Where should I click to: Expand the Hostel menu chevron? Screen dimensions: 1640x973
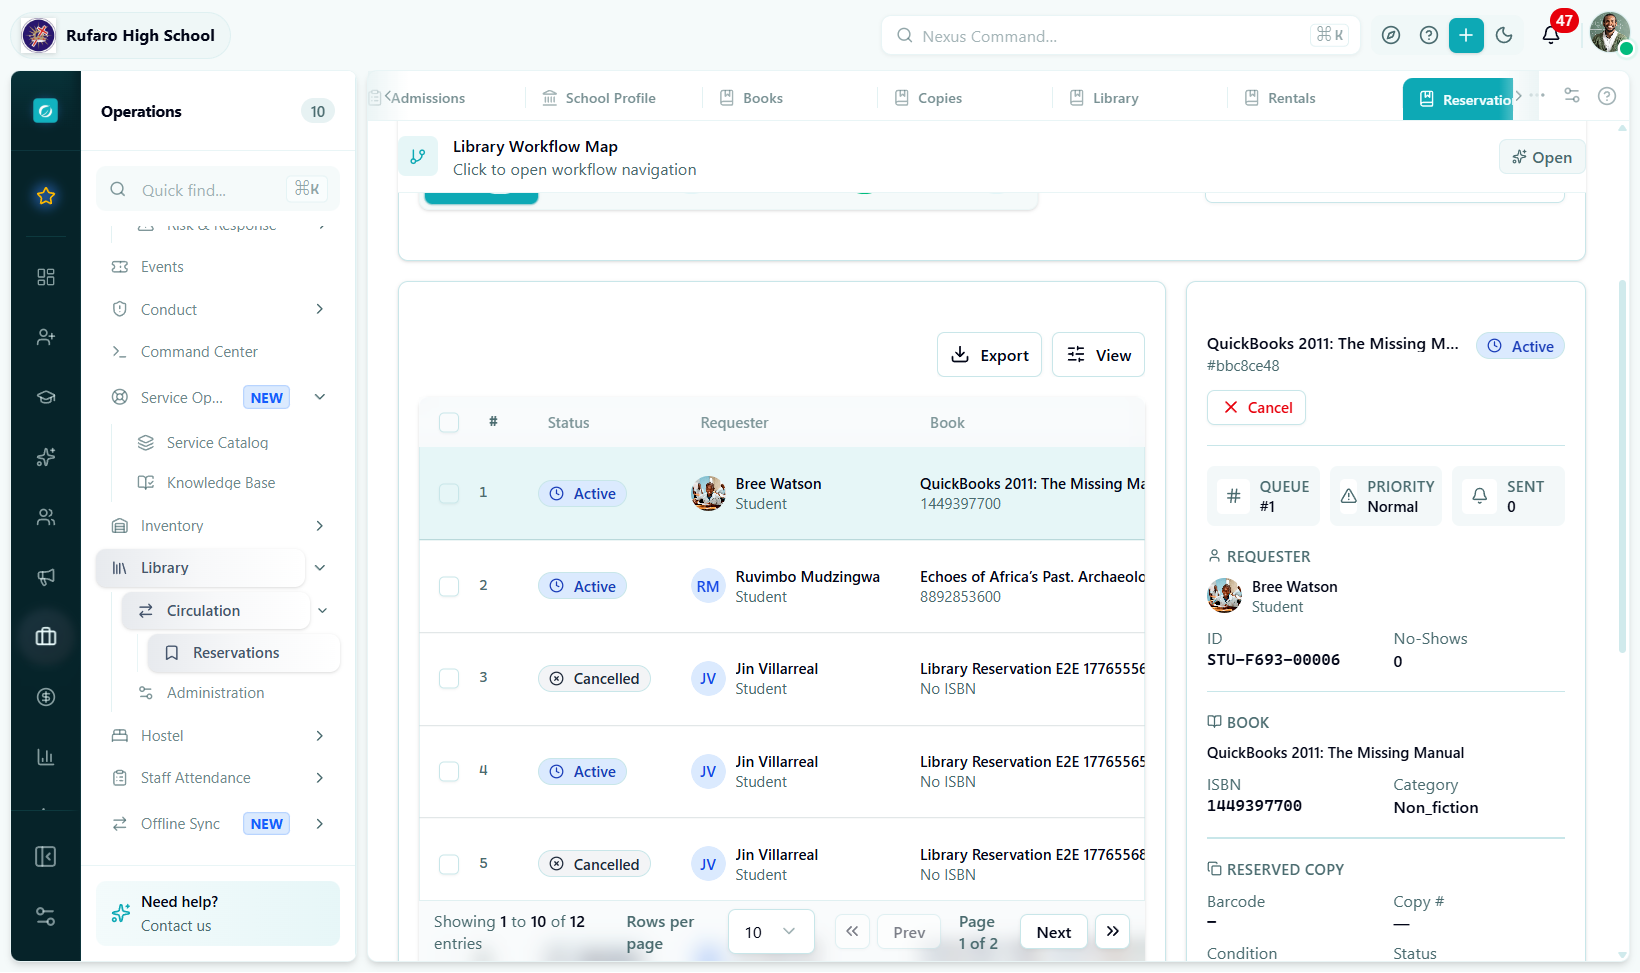pyautogui.click(x=320, y=736)
